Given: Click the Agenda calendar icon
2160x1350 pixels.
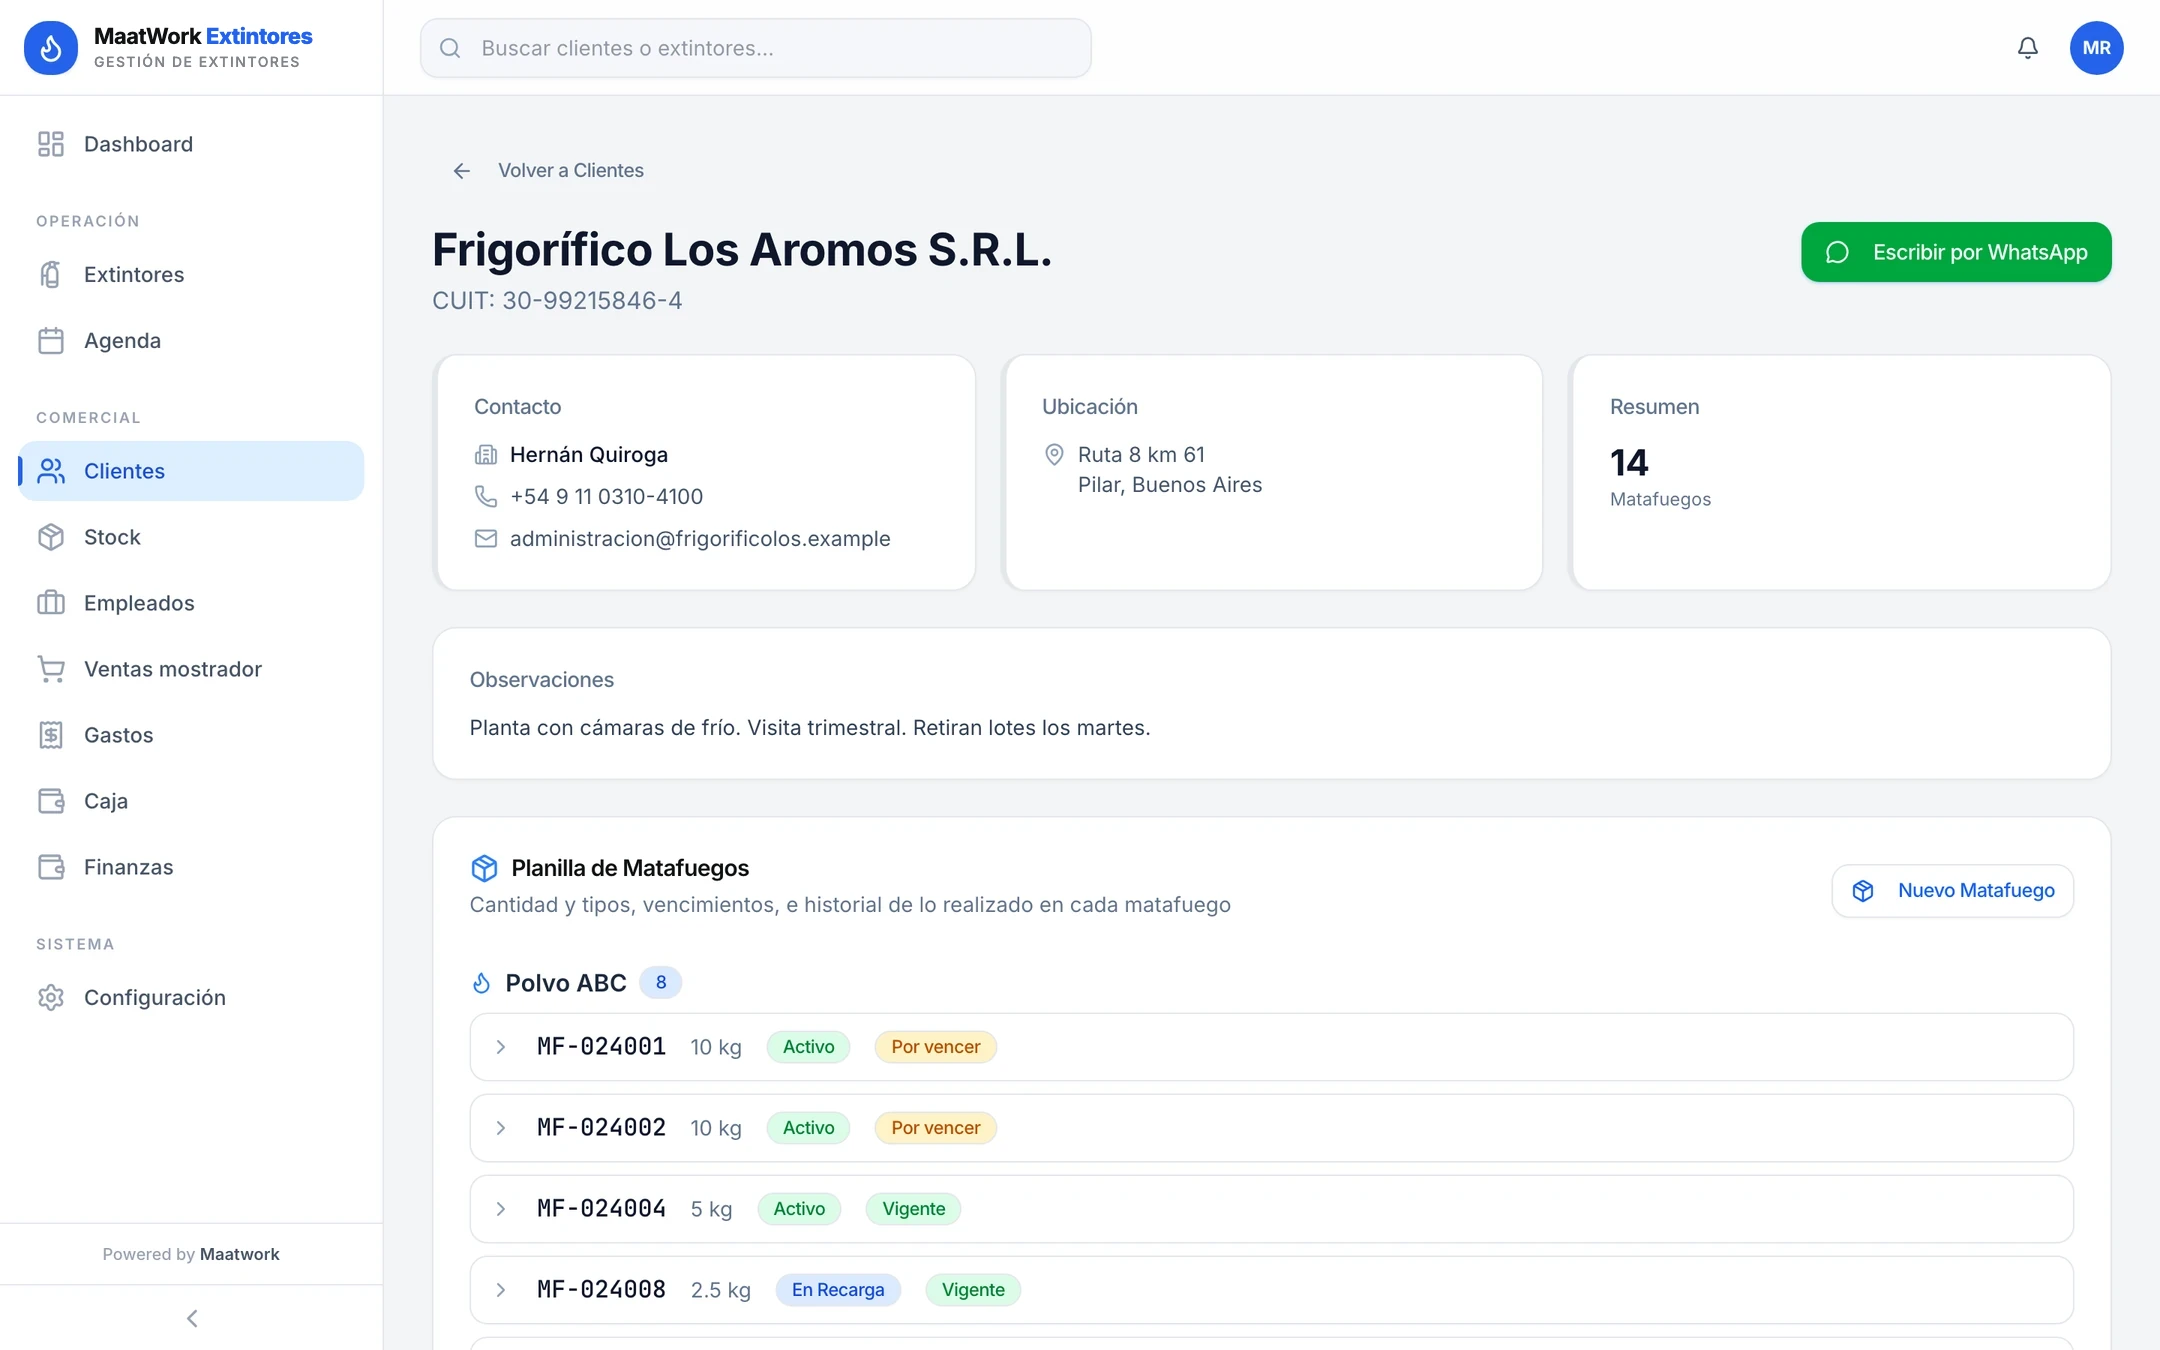Looking at the screenshot, I should pos(51,340).
